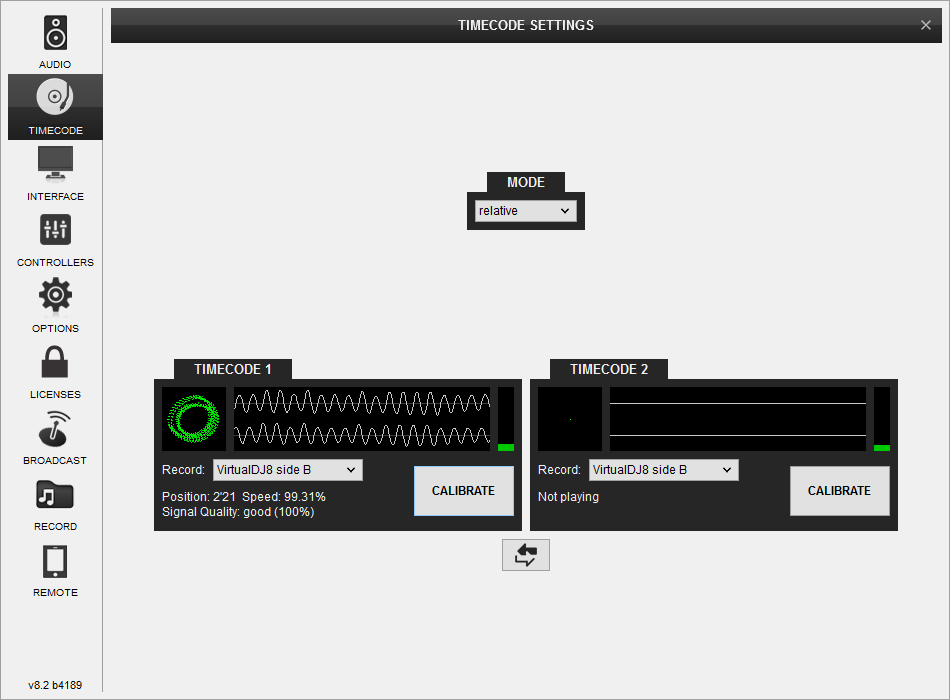Click the 'Position: 2'21 Speed: 99.31%' text
Image resolution: width=950 pixels, height=700 pixels.
tap(244, 497)
